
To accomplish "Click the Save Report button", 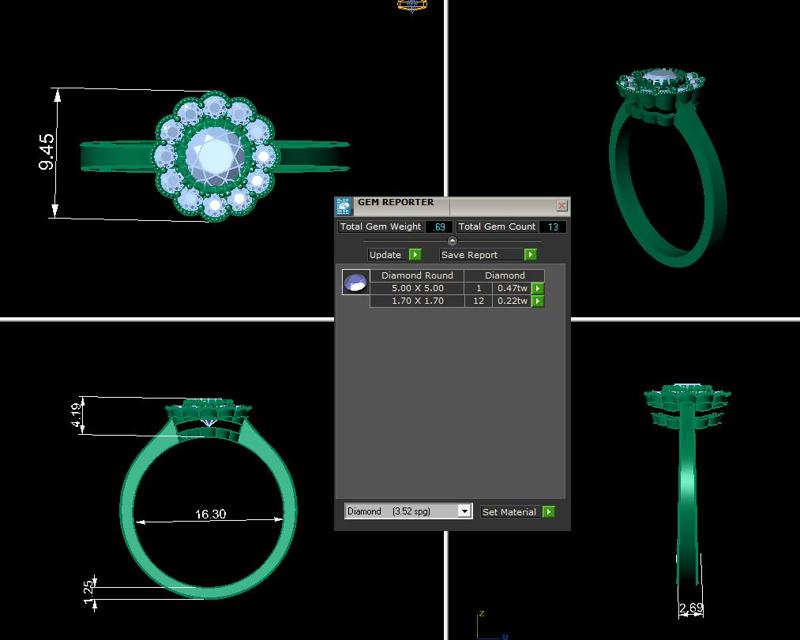I will click(x=471, y=254).
